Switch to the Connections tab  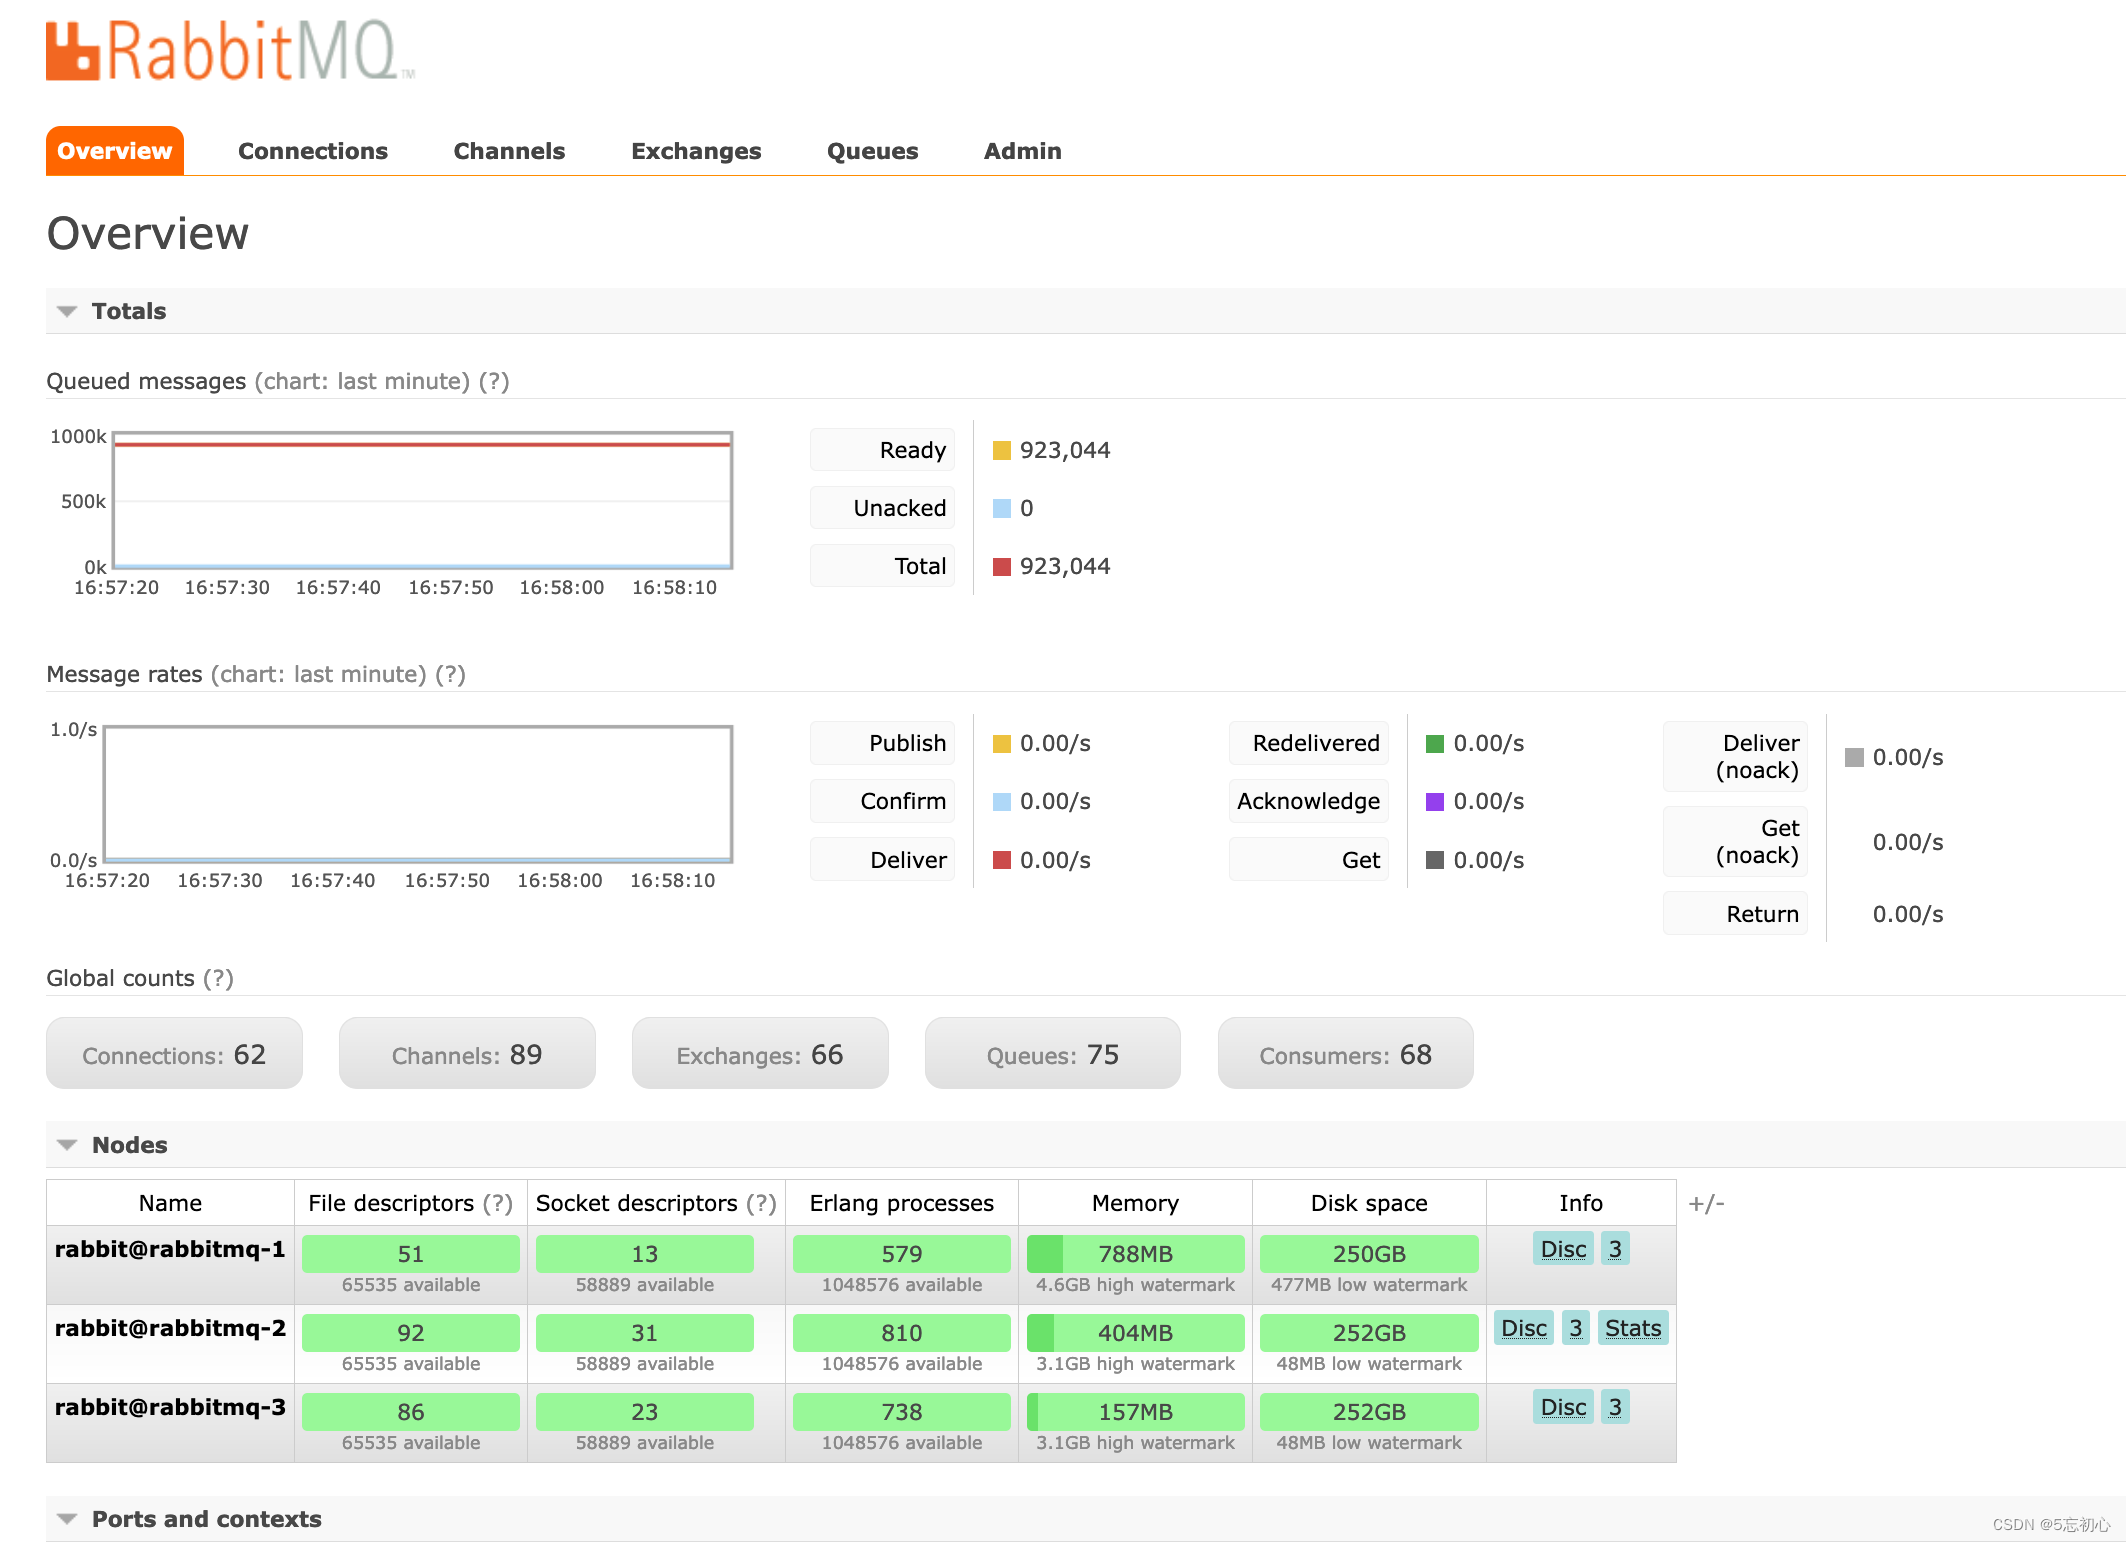(x=312, y=151)
